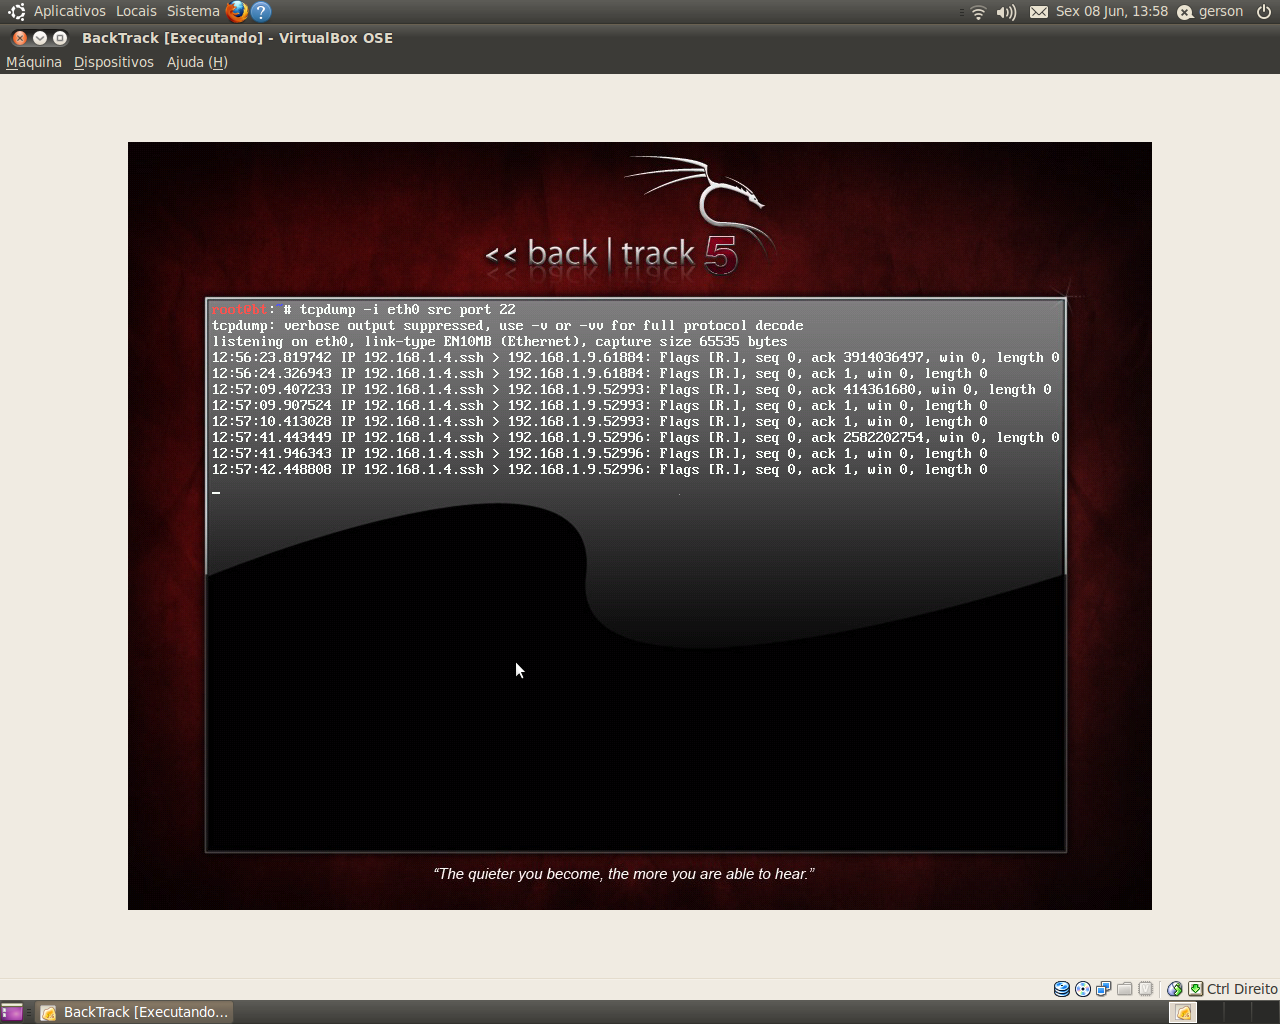Click the optical CD/DVD drive icon
This screenshot has height=1024, width=1280.
[1083, 989]
